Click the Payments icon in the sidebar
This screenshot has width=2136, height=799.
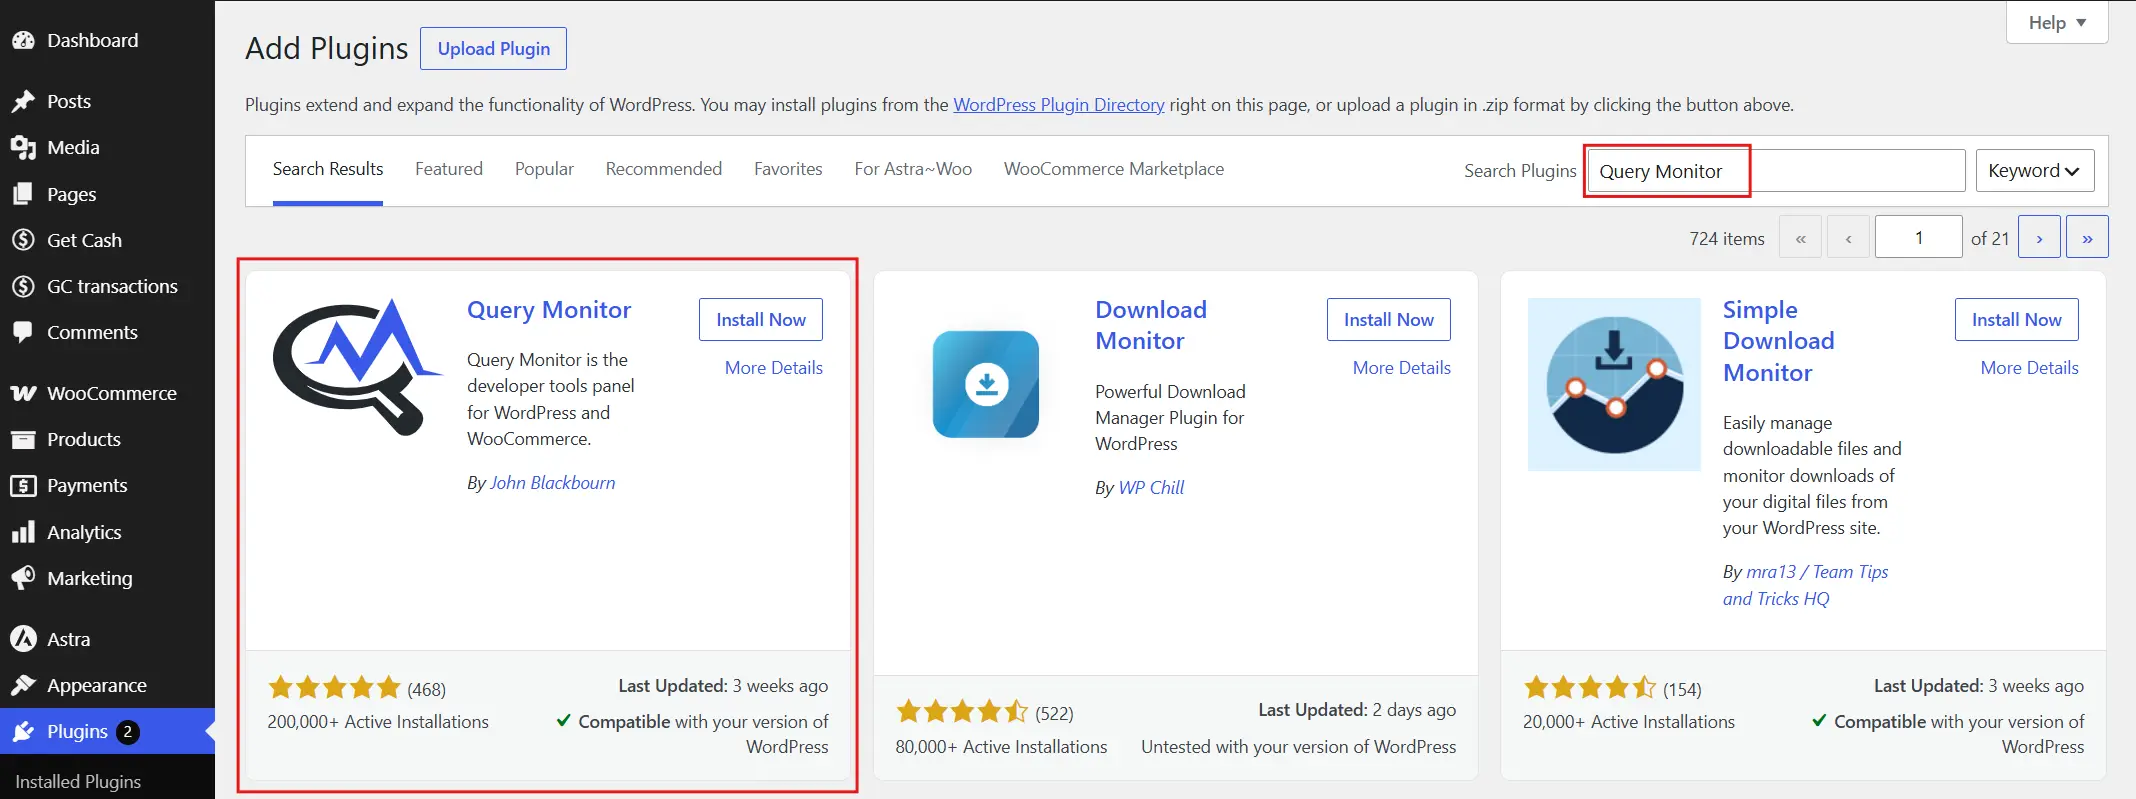tap(23, 486)
